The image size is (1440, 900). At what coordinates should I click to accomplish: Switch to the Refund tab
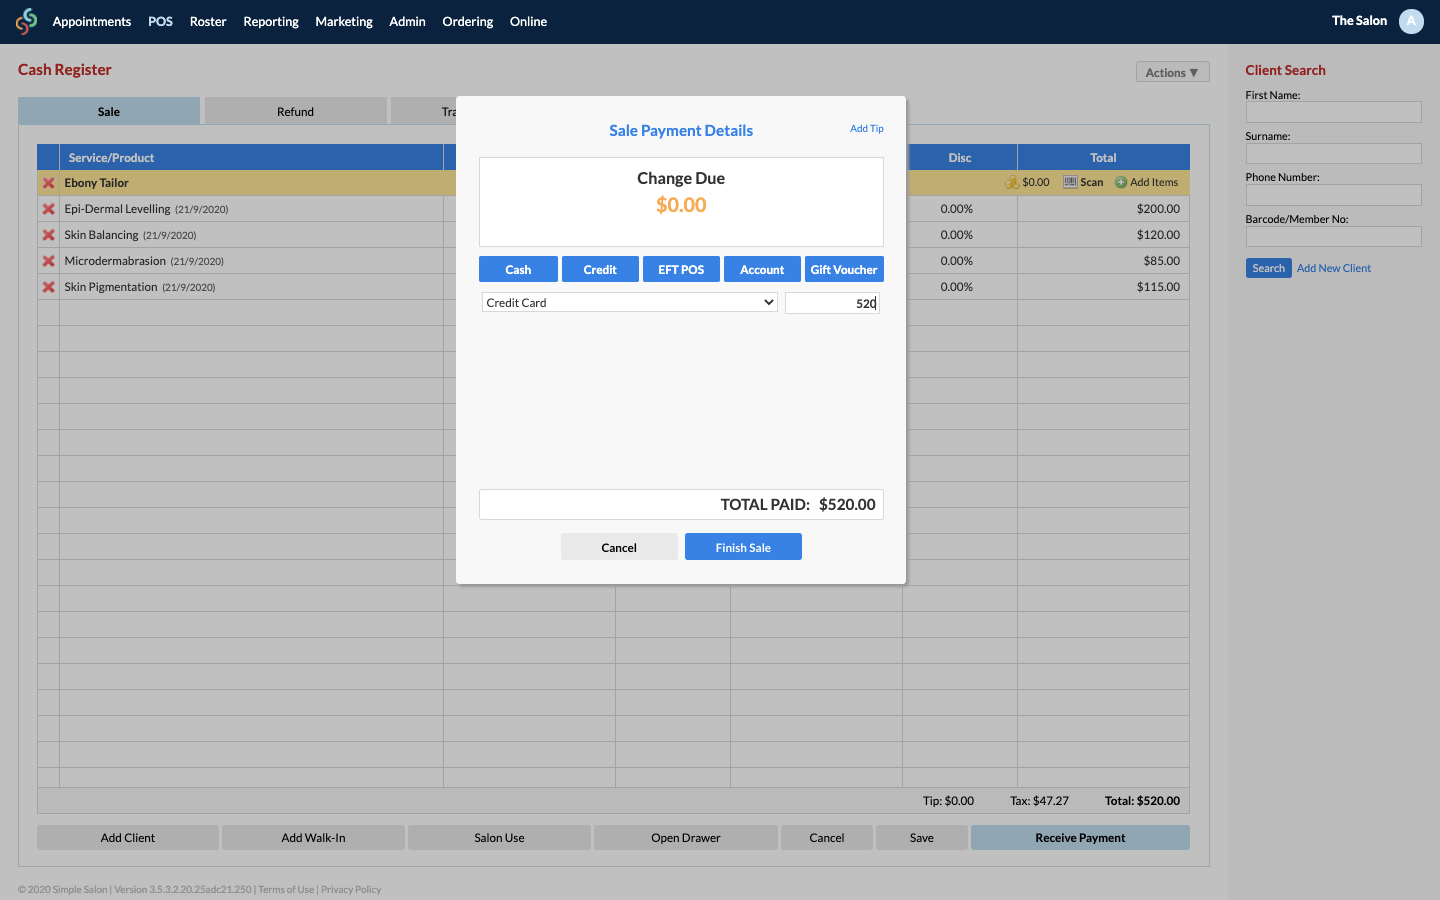[295, 111]
